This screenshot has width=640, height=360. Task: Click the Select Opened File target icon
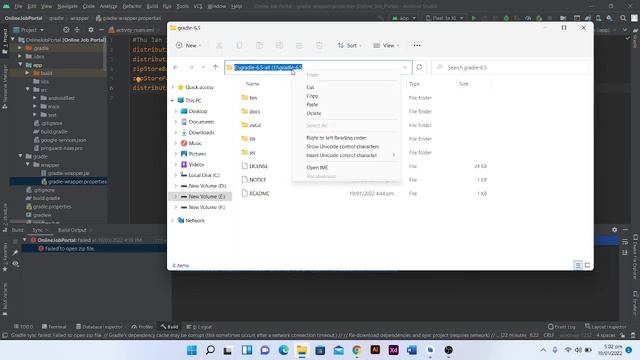pyautogui.click(x=66, y=30)
